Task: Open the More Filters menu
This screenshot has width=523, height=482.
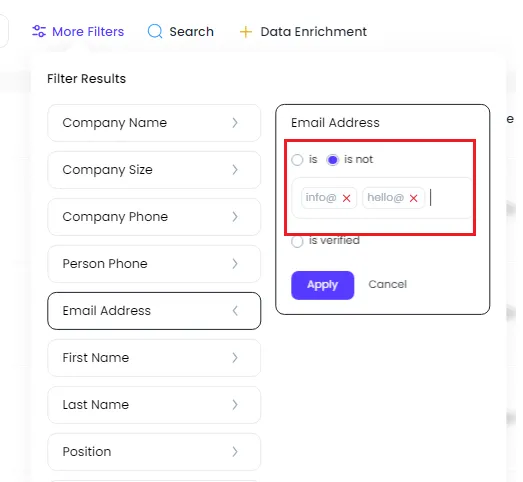Action: pos(78,32)
